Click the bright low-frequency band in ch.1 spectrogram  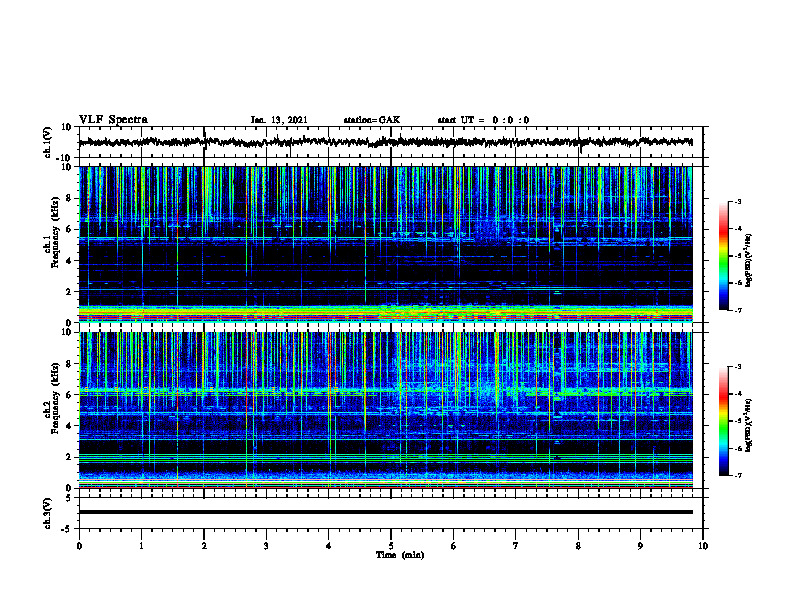386,314
